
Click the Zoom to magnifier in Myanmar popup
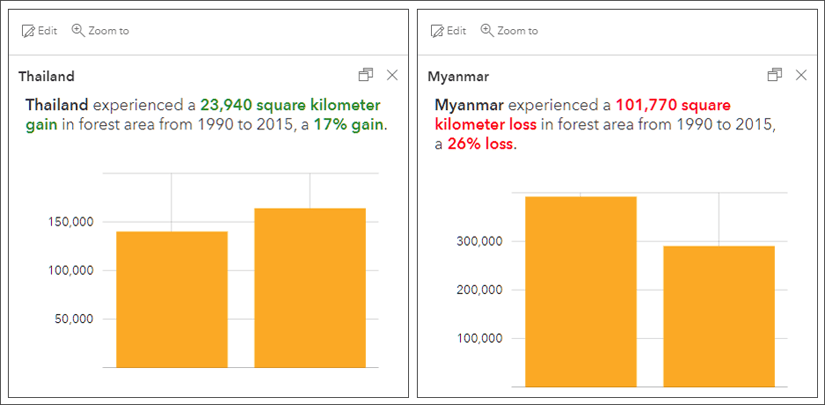[x=487, y=31]
